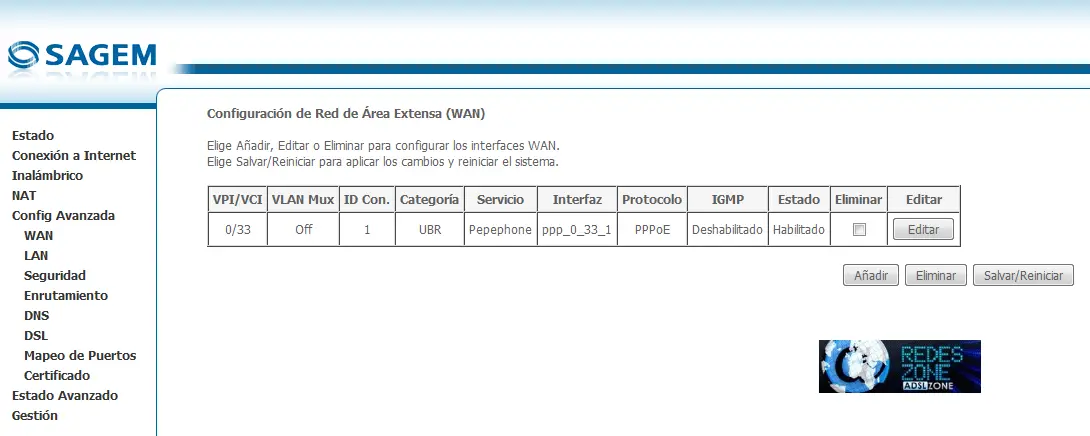Click the Servicio column header
This screenshot has width=1090, height=436.
tap(501, 200)
